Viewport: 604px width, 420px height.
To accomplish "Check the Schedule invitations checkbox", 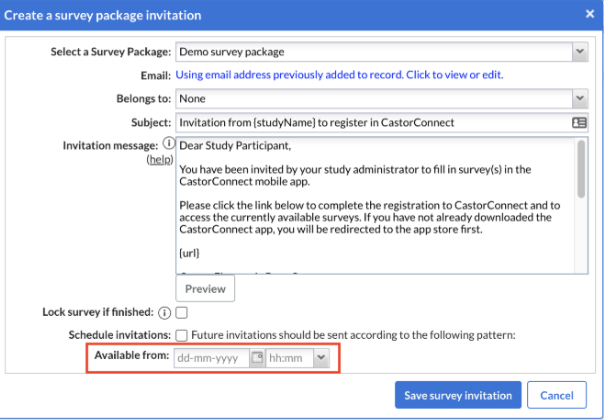I will pyautogui.click(x=182, y=335).
